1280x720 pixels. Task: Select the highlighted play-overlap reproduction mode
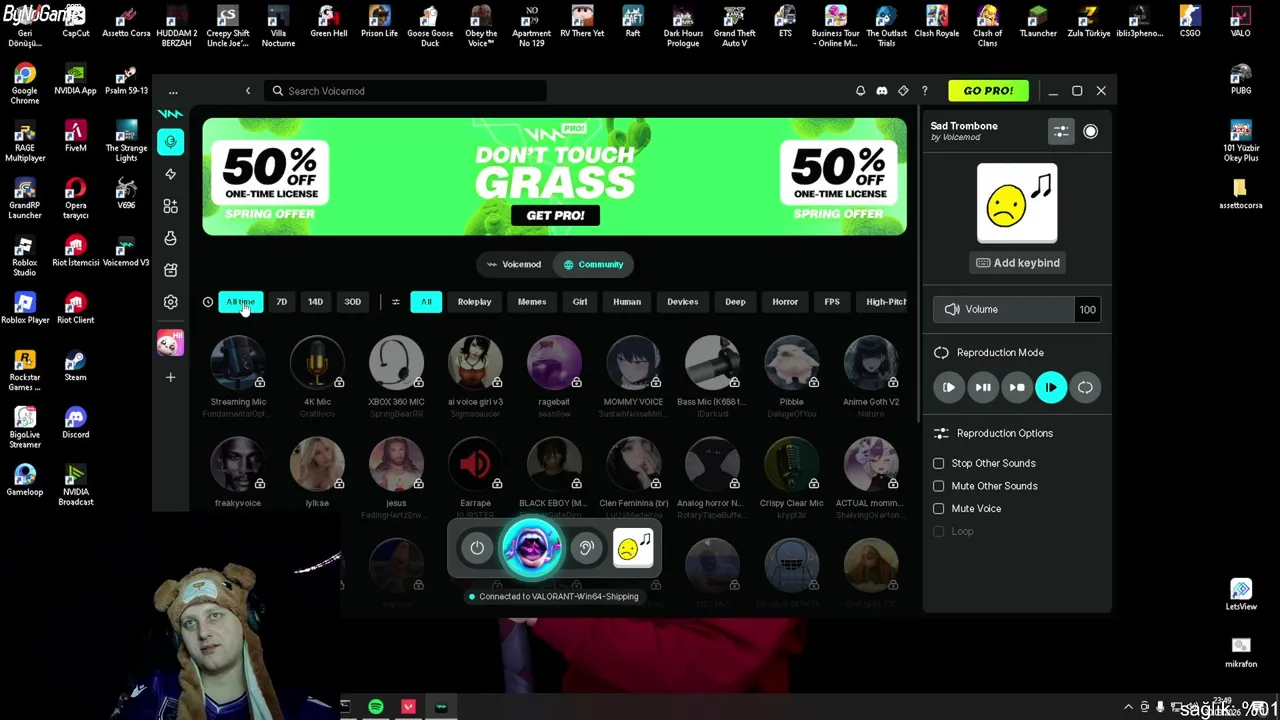coord(1051,387)
